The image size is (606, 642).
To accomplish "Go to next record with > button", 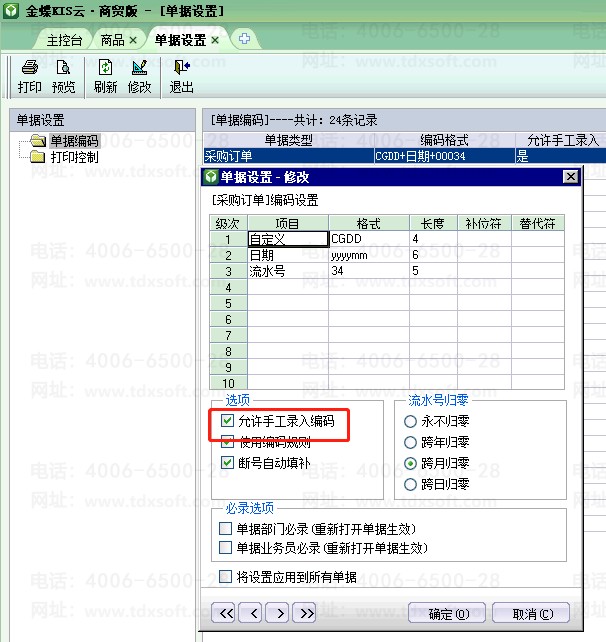I will tap(279, 612).
